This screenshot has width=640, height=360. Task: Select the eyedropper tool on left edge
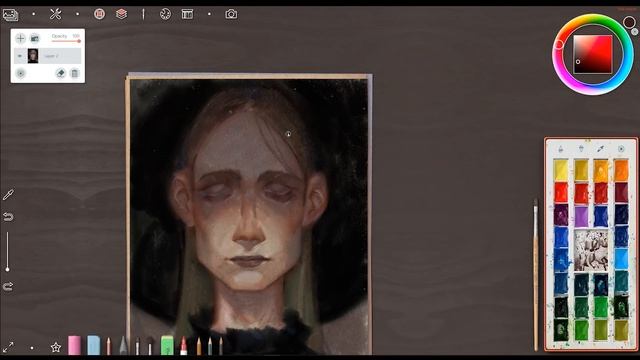click(8, 195)
